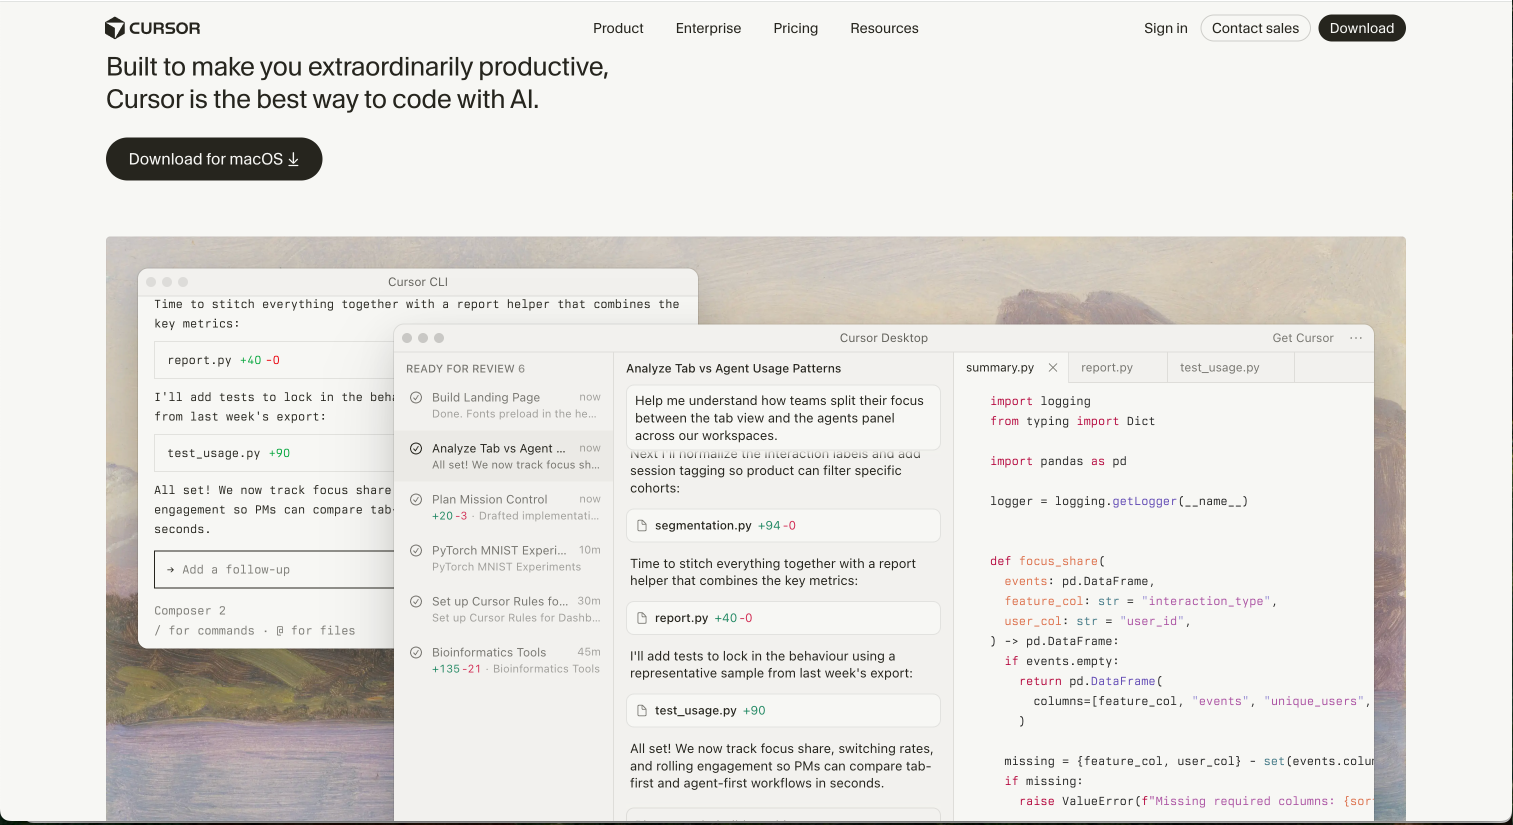
Task: Click the logger = logging.getLogger line
Action: (x=1119, y=501)
